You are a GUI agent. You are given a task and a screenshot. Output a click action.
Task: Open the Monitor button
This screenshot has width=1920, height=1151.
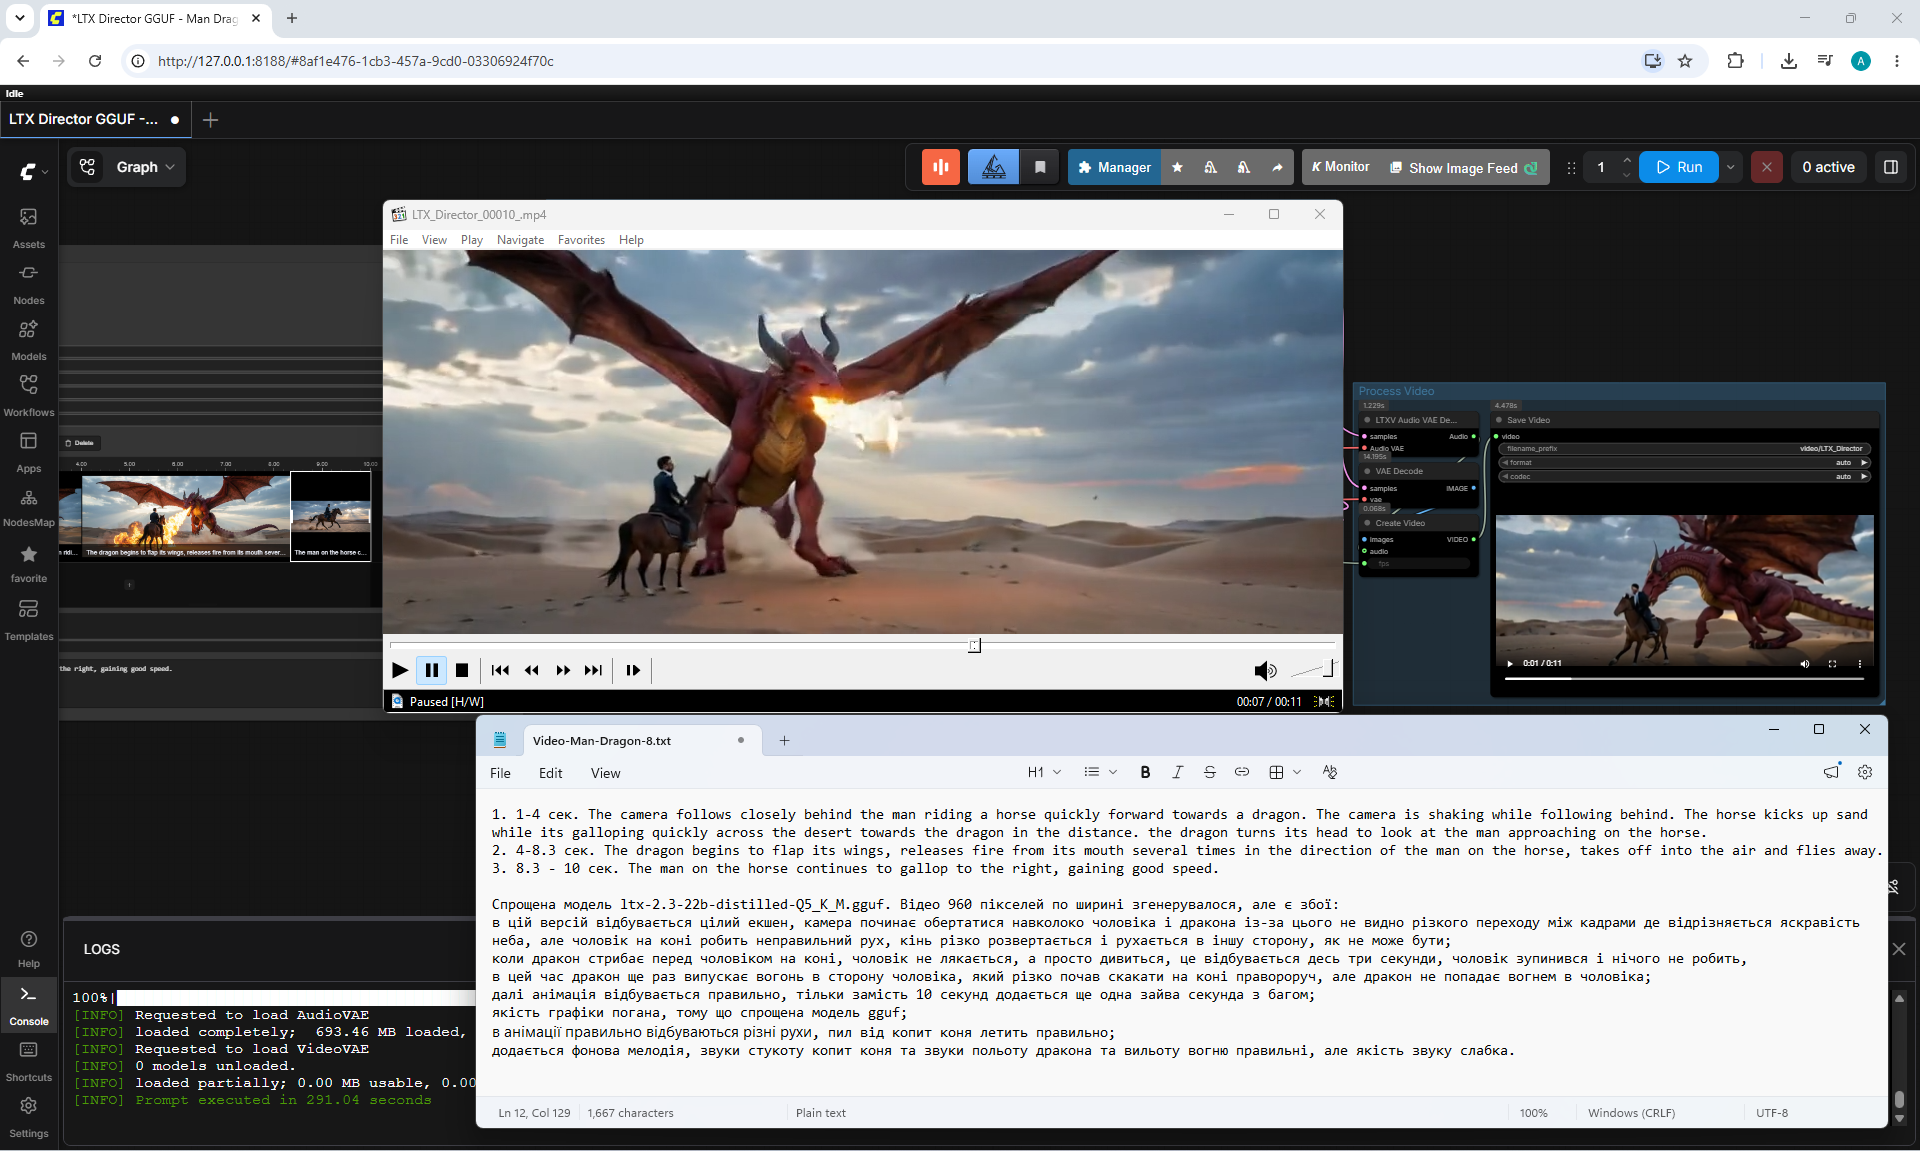(1341, 167)
